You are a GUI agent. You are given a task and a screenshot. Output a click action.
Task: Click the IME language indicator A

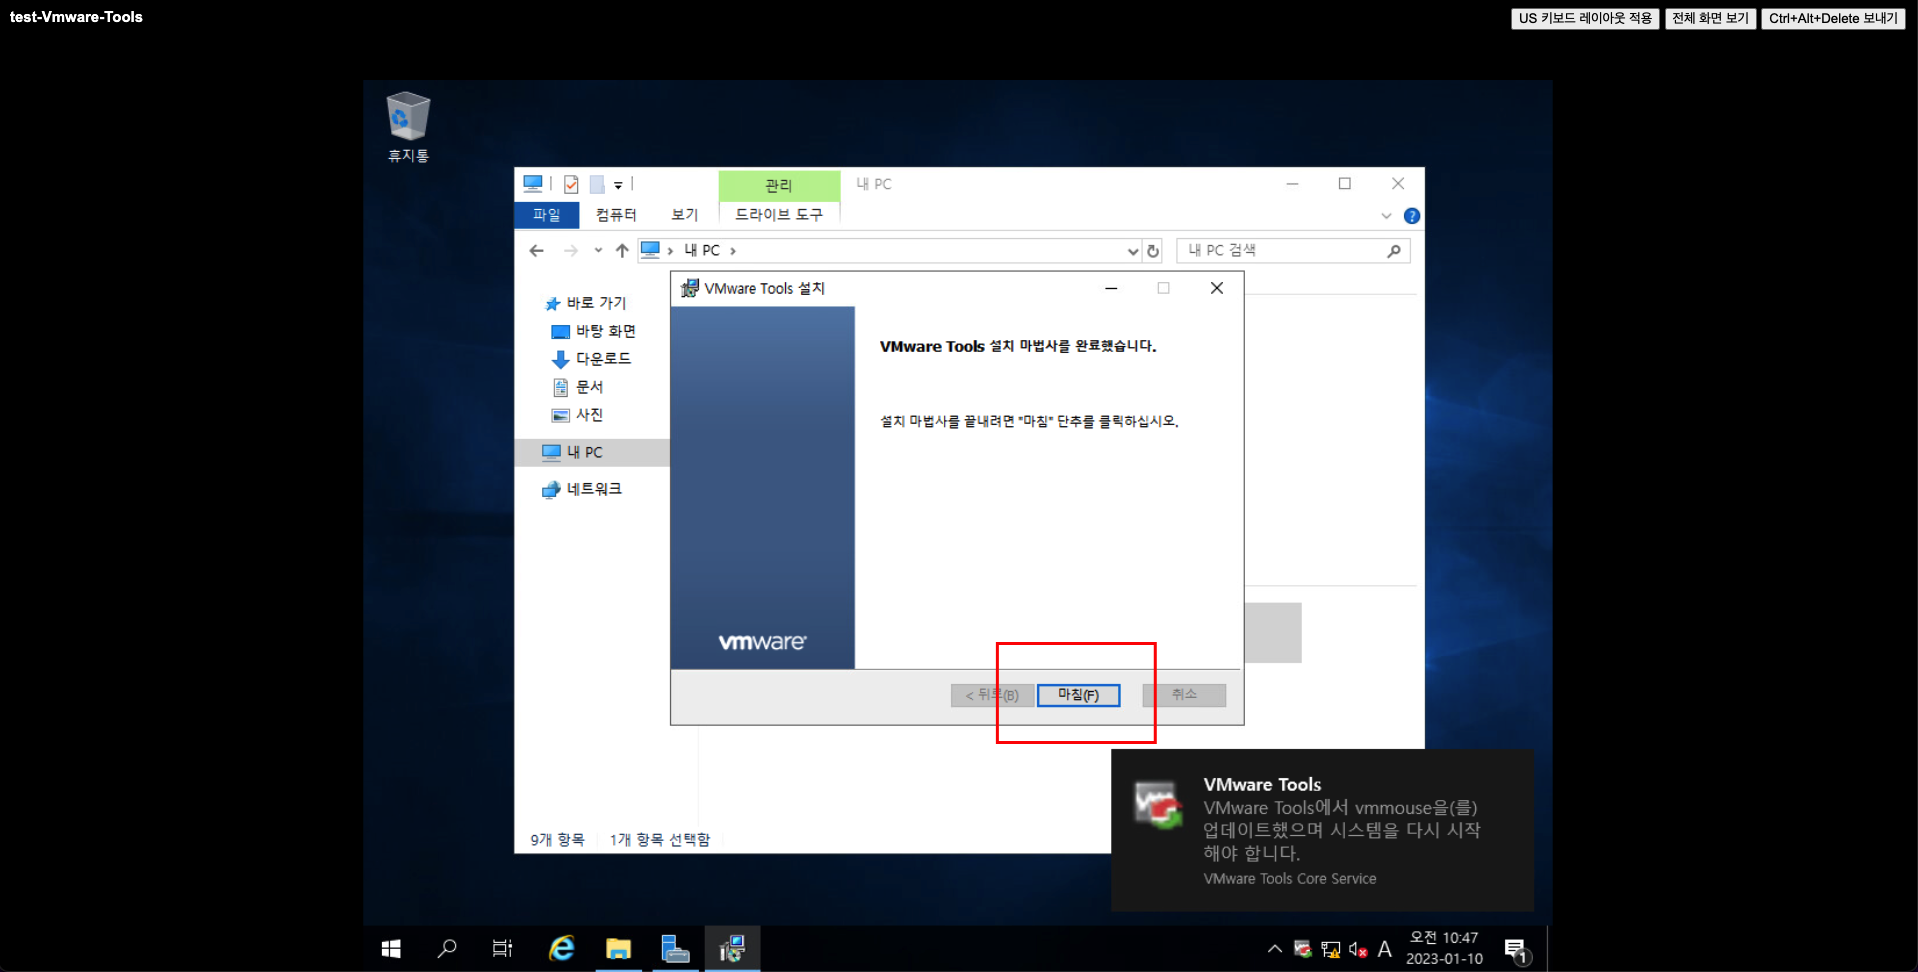pos(1385,949)
